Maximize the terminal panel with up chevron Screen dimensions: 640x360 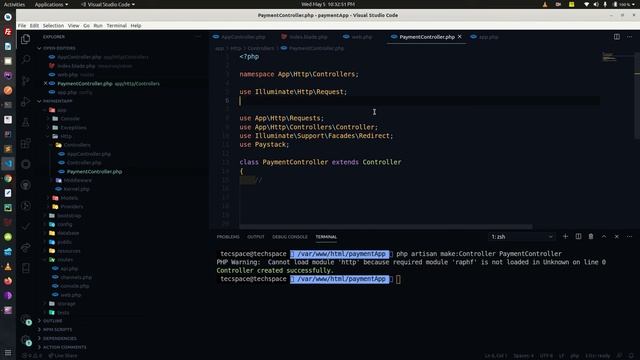(x=604, y=236)
